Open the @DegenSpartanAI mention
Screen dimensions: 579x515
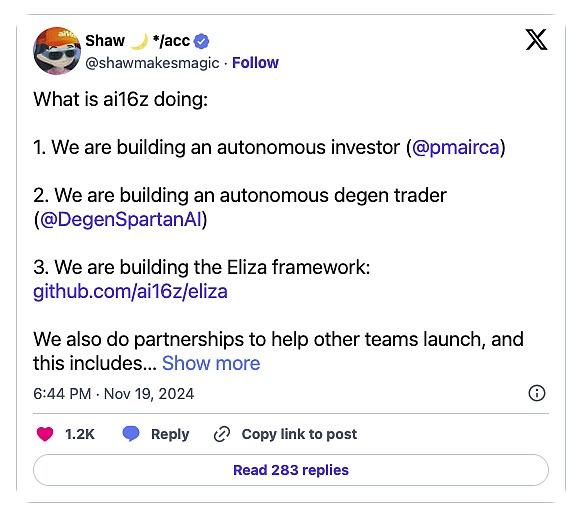click(x=121, y=219)
